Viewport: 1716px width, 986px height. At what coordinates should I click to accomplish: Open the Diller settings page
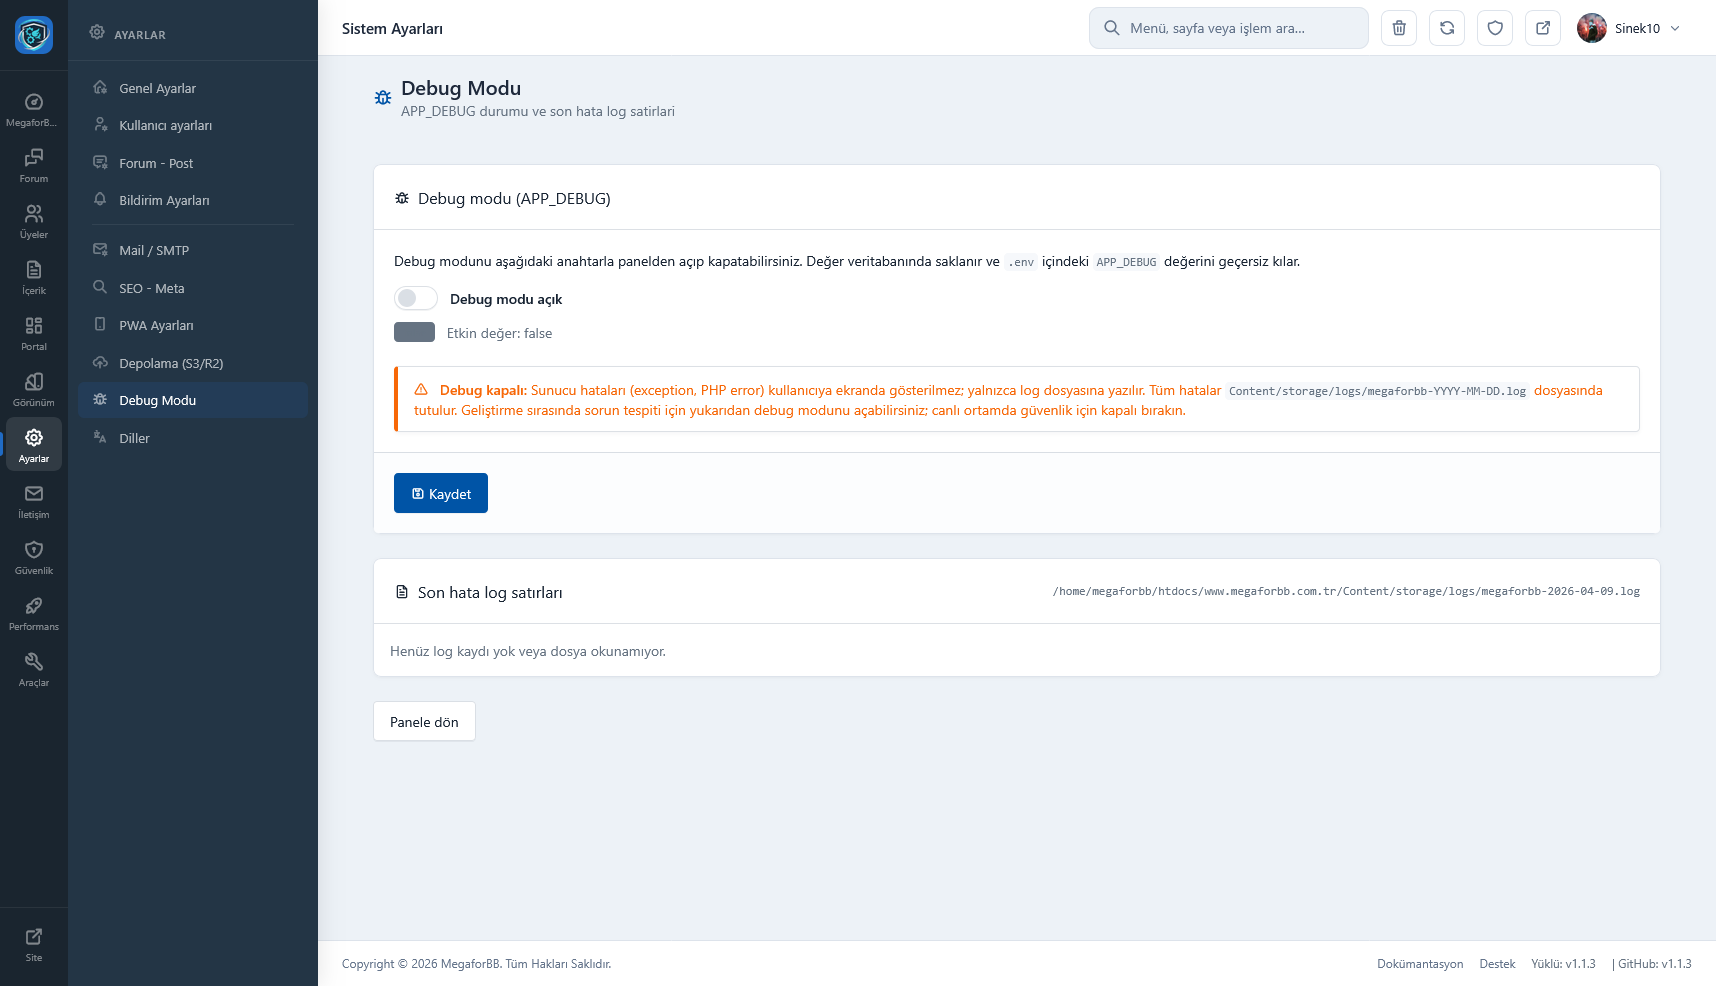[x=134, y=439]
